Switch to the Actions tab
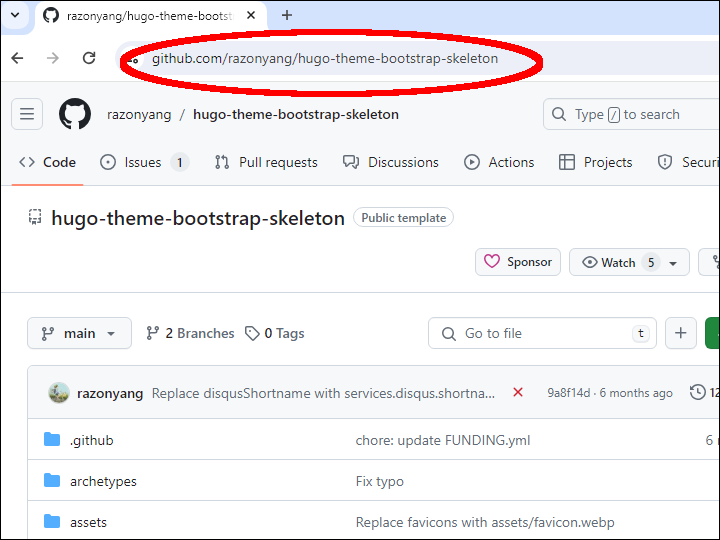720x540 pixels. pos(499,162)
